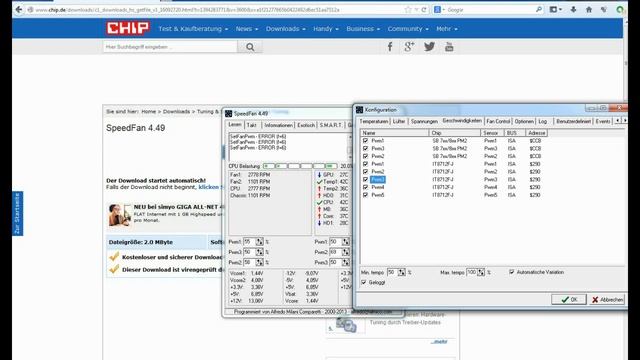Bookmark the page with the star icon
This screenshot has width=640, height=360.
408,10
